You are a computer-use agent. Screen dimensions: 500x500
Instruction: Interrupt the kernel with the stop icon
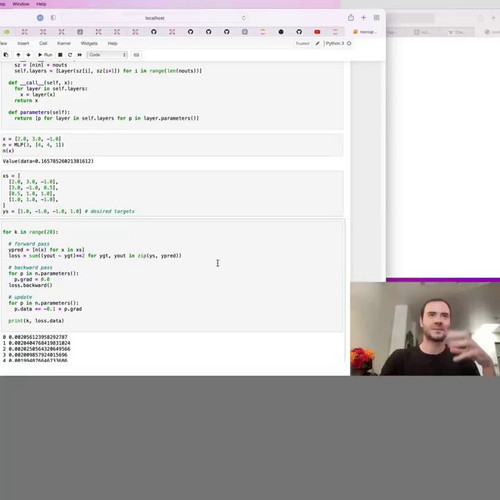[x=60, y=55]
